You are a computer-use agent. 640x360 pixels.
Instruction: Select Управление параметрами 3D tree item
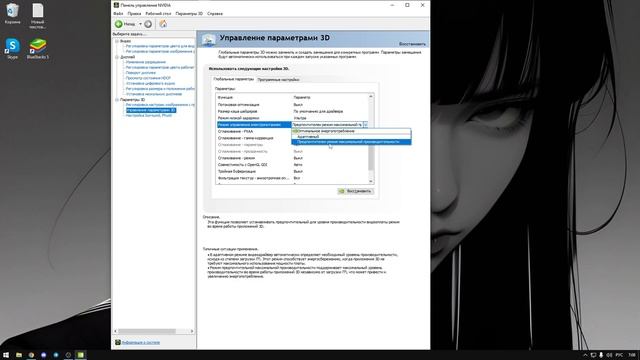click(151, 110)
